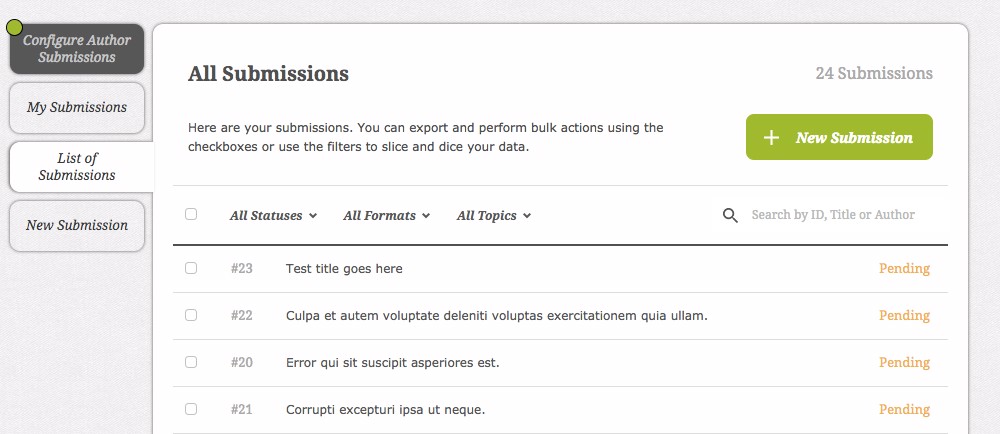Tick the checkbox for submission #20
This screenshot has height=434, width=1000.
click(191, 362)
